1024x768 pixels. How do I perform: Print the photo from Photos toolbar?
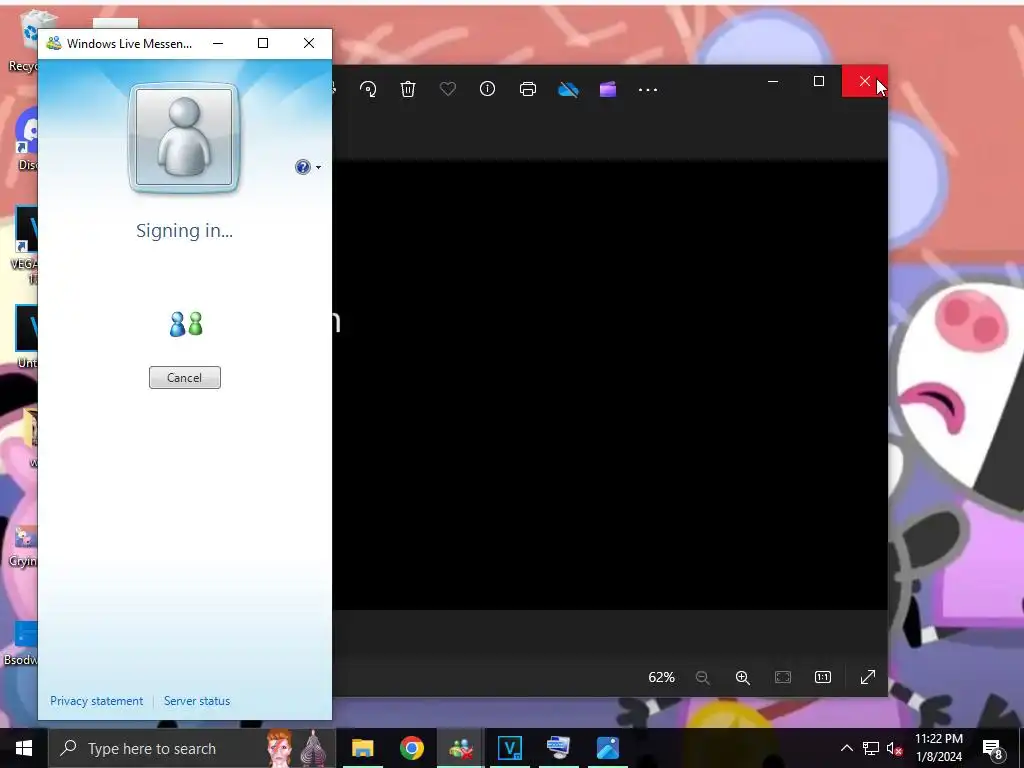coord(528,89)
